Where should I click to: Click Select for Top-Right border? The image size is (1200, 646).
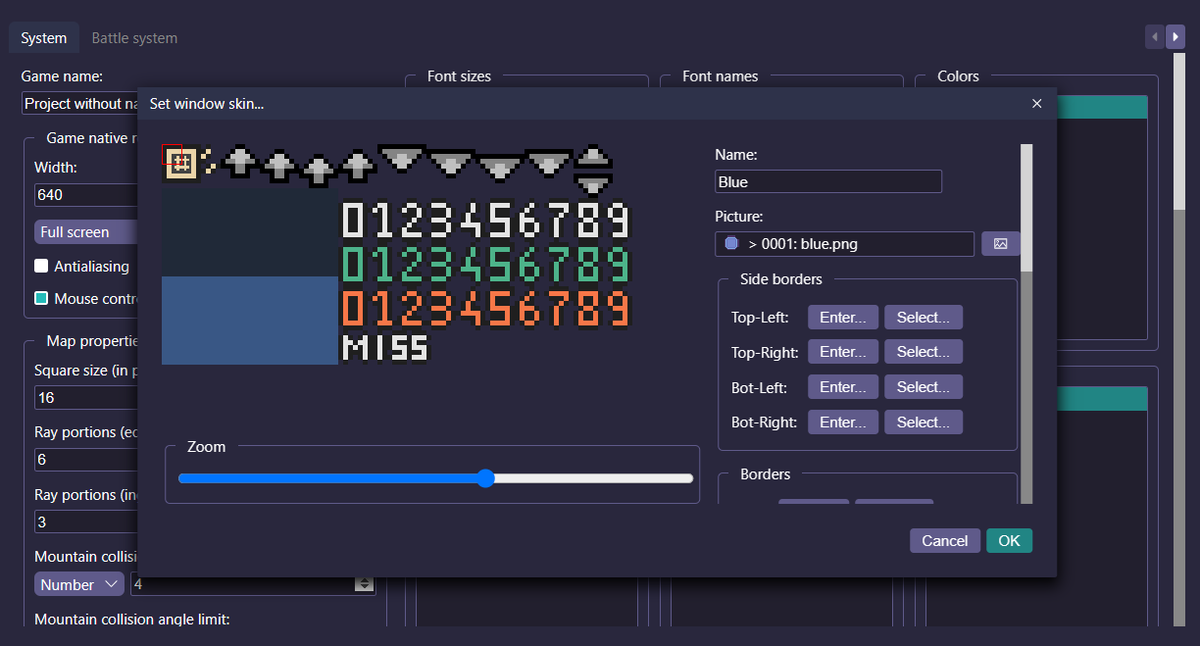pyautogui.click(x=923, y=352)
